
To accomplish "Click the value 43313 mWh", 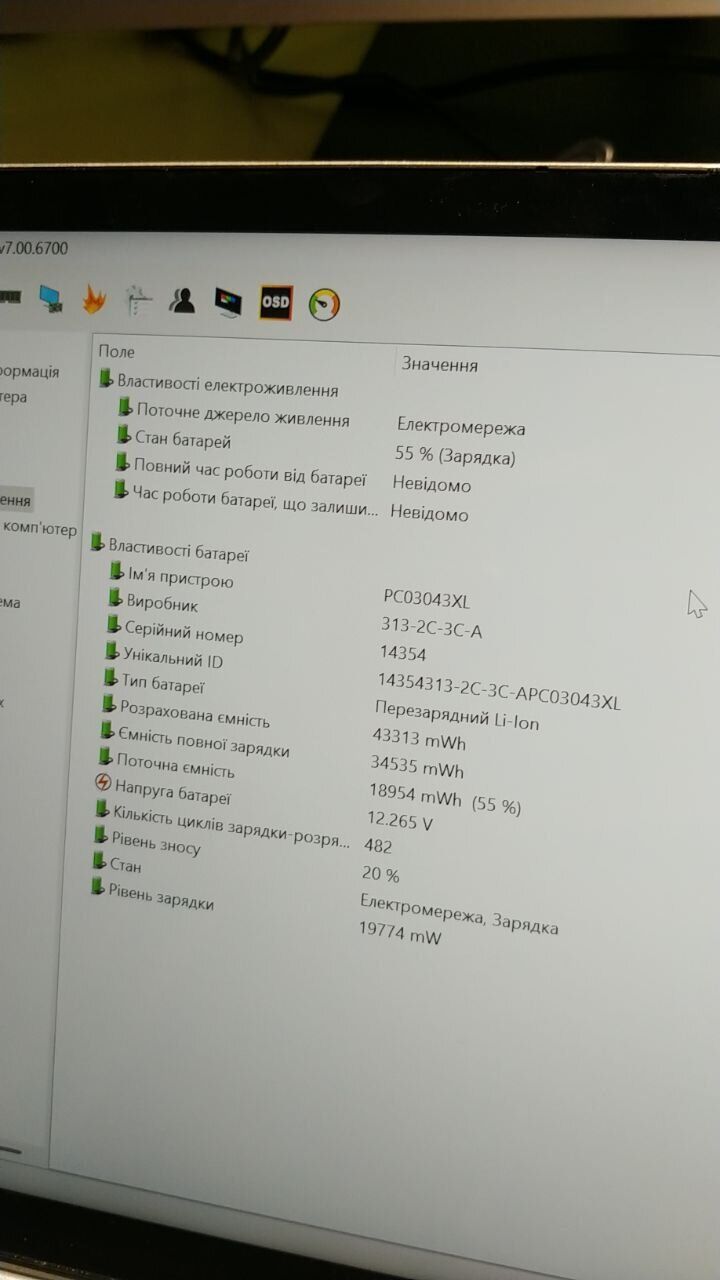I will pos(419,741).
